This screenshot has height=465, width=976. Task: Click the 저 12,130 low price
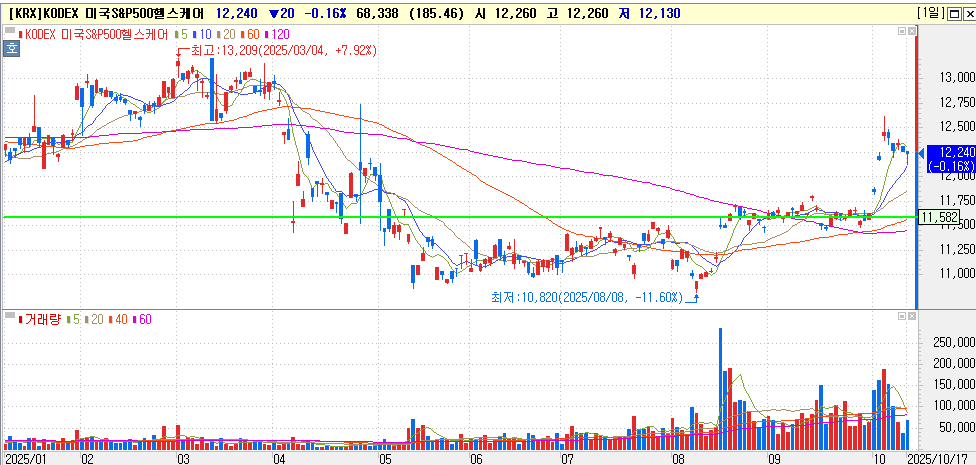[x=649, y=13]
